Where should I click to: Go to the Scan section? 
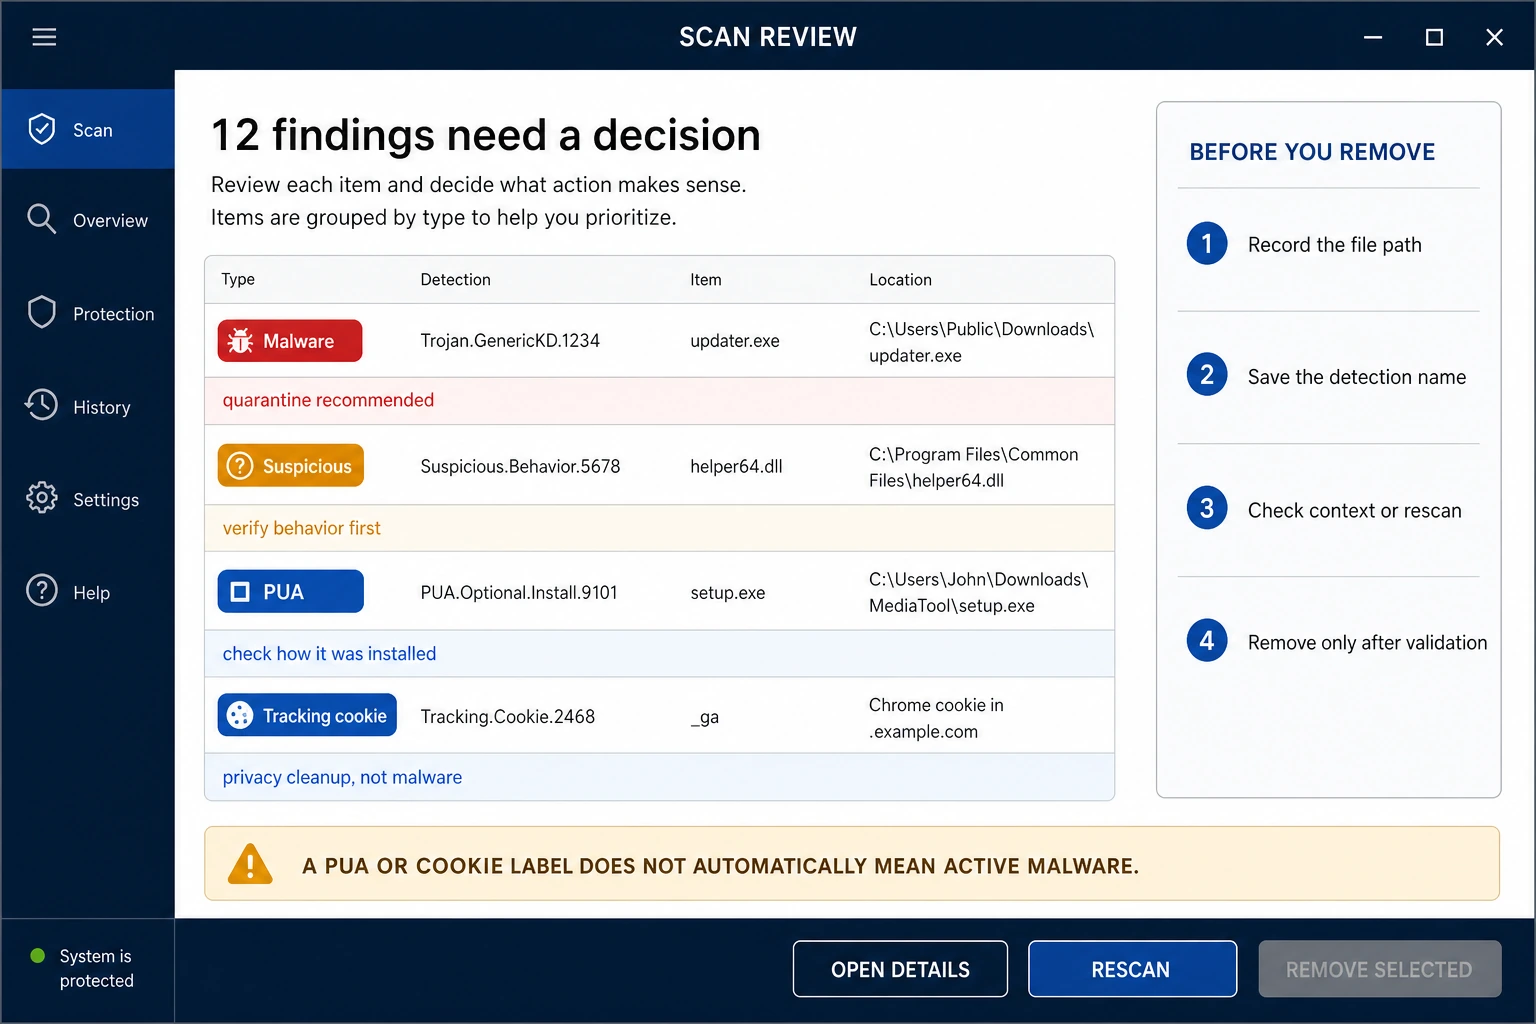[x=88, y=129]
